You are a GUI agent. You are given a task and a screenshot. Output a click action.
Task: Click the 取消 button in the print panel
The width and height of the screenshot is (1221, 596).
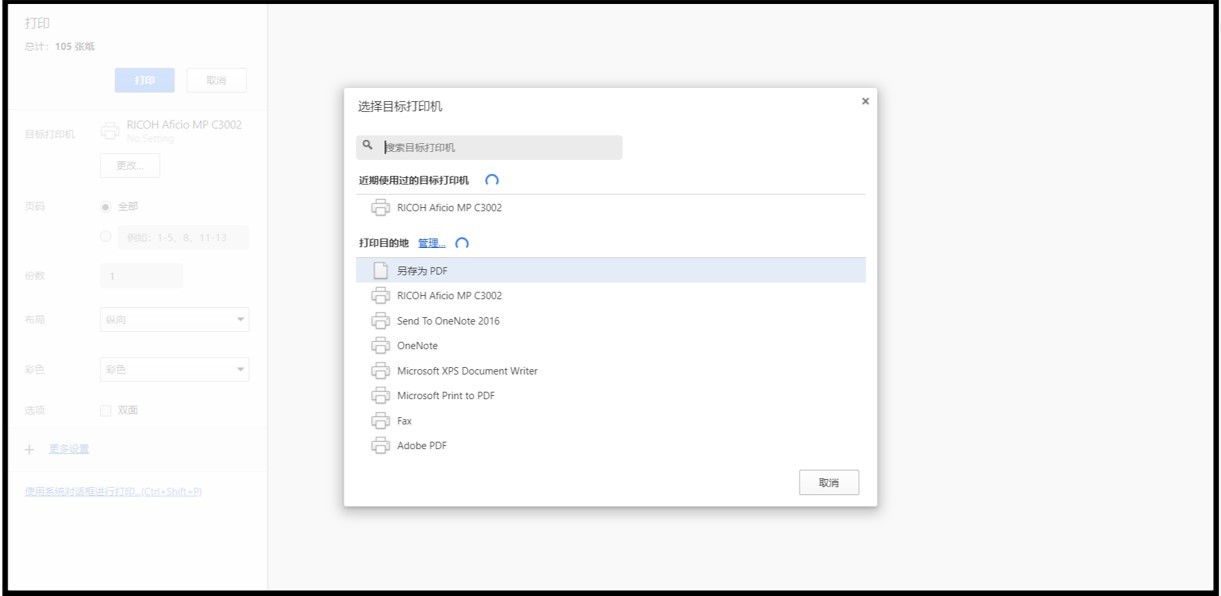tap(216, 81)
